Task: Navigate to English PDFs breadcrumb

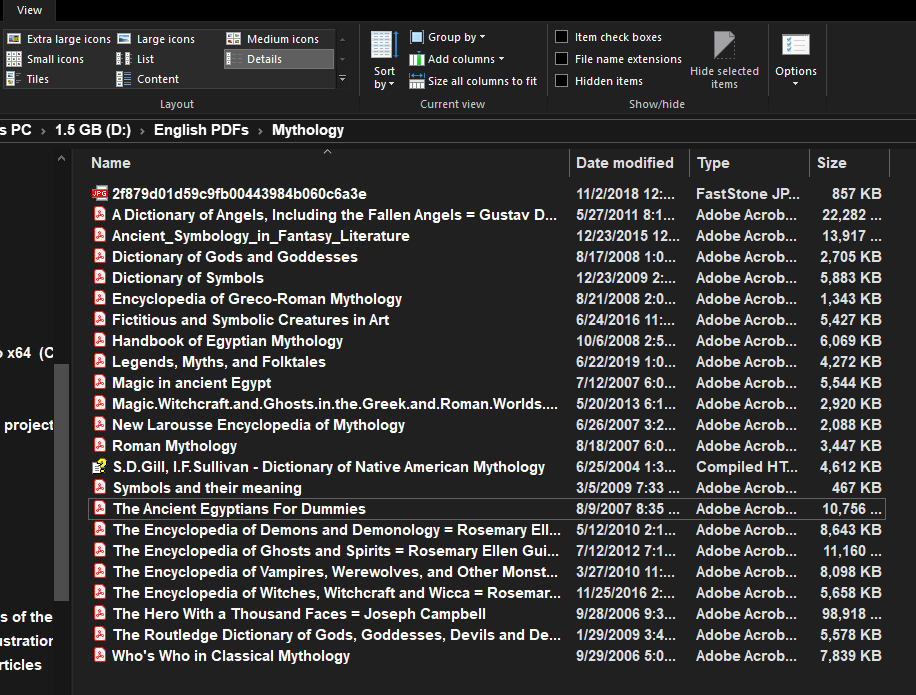Action: click(201, 130)
